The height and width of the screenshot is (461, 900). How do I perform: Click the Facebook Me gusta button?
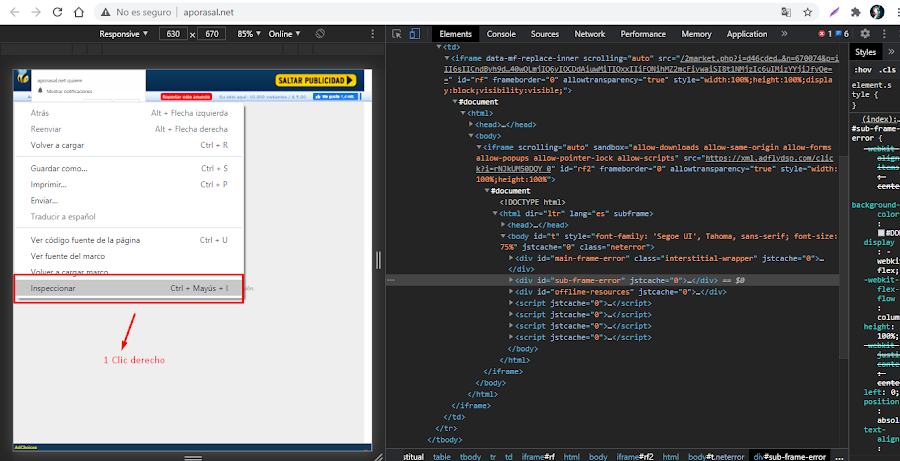click(336, 96)
